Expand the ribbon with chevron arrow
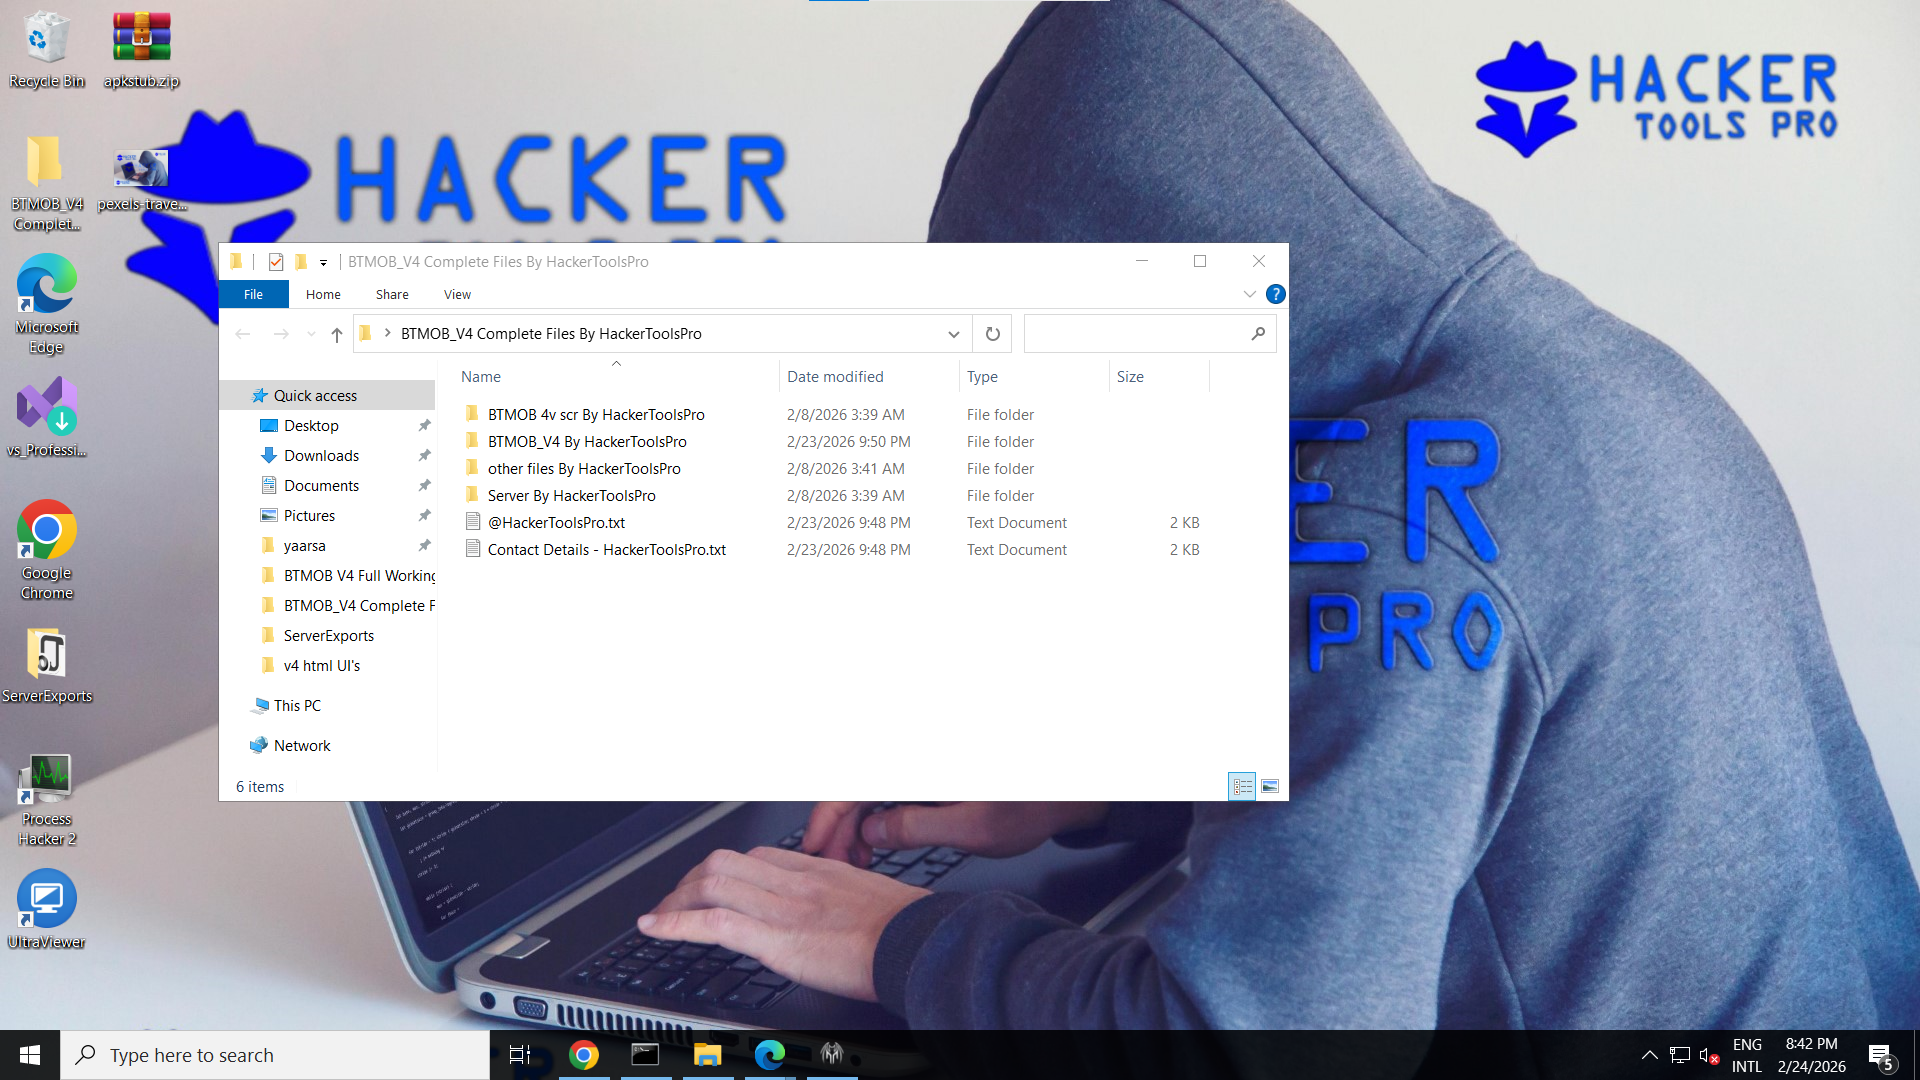Screen dimensions: 1920x1080 click(1249, 294)
